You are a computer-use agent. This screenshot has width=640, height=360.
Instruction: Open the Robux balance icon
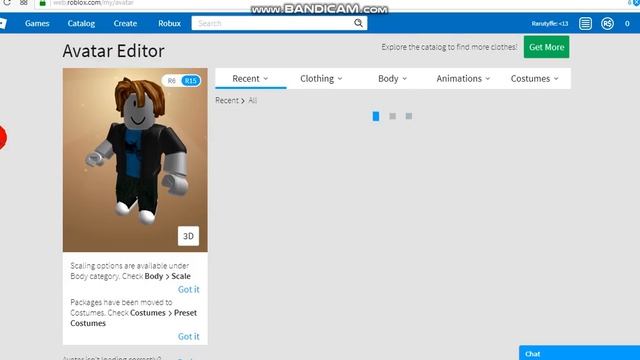607,24
